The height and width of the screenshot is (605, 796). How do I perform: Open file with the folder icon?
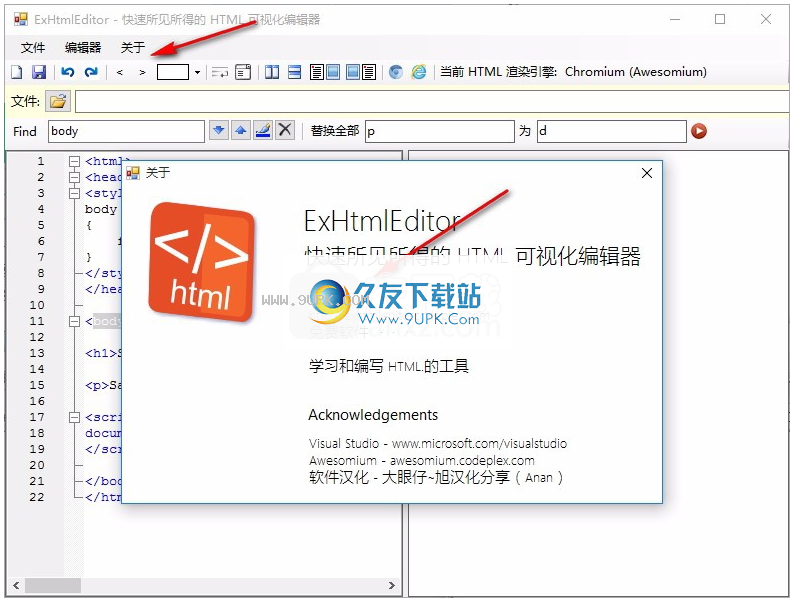tap(58, 101)
